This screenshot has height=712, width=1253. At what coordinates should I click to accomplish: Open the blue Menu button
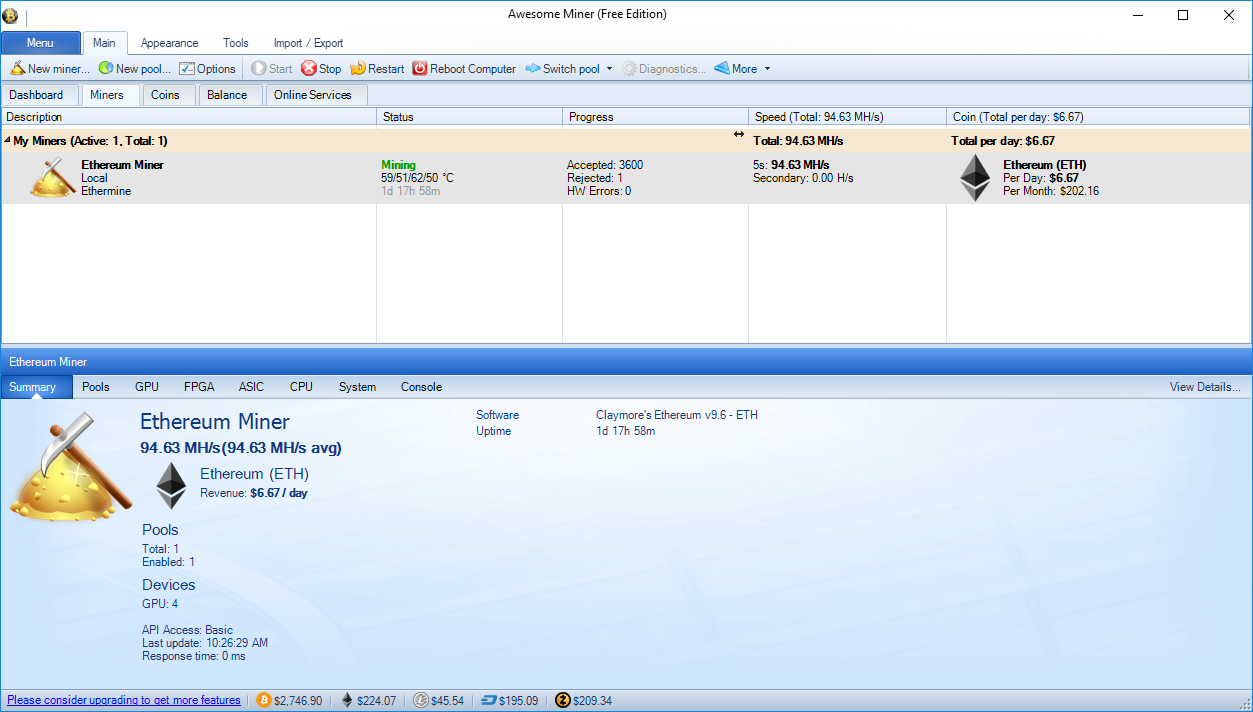[x=41, y=43]
